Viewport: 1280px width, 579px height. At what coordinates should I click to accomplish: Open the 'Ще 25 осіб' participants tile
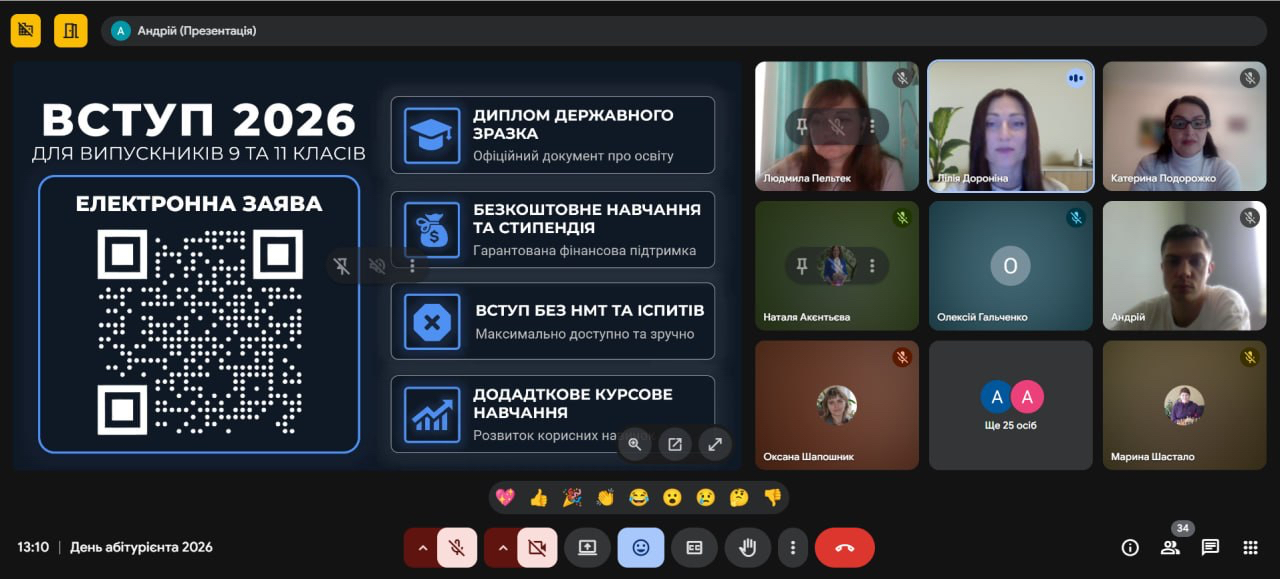click(1010, 405)
